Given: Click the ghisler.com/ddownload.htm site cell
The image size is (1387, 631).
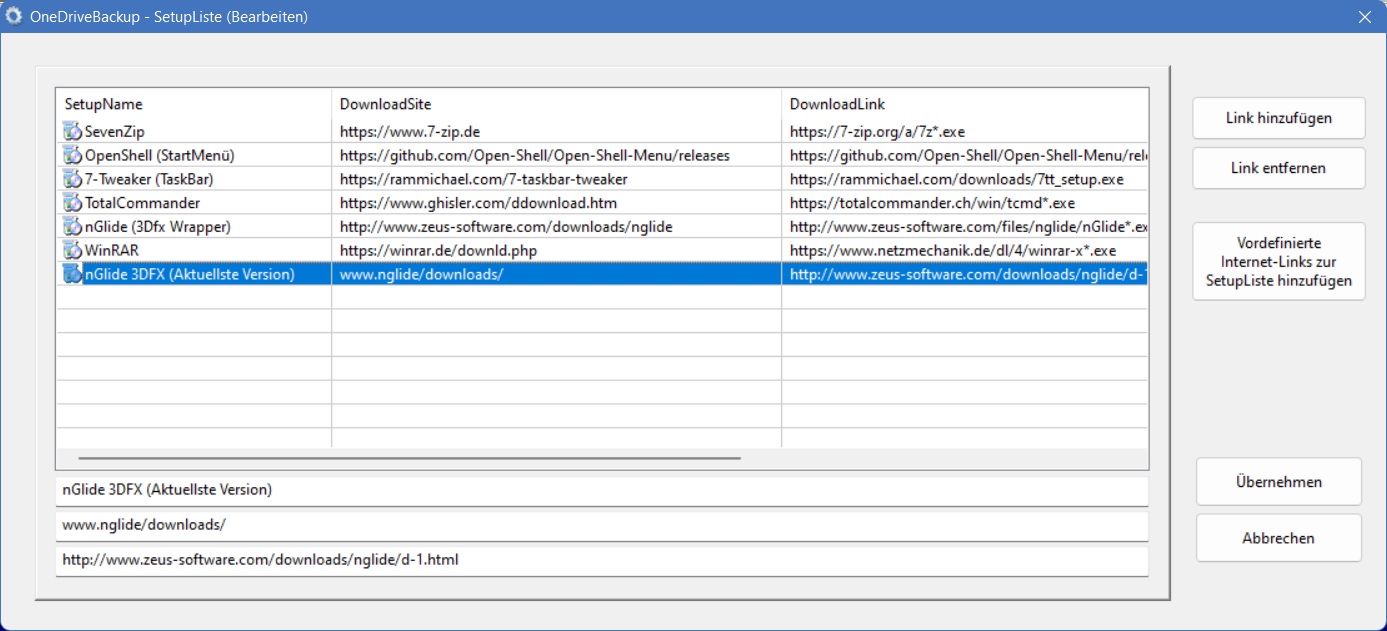Looking at the screenshot, I should [557, 203].
